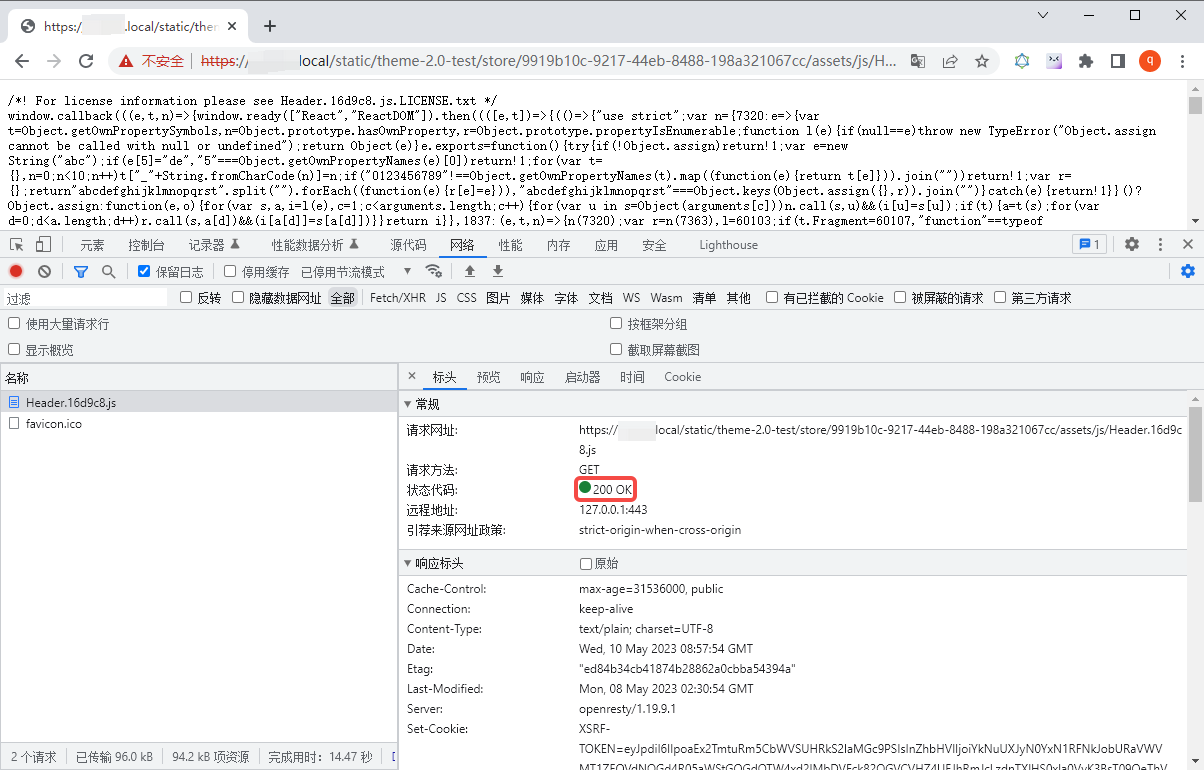Open the blue network settings gear
1204x770 pixels.
tap(1188, 271)
